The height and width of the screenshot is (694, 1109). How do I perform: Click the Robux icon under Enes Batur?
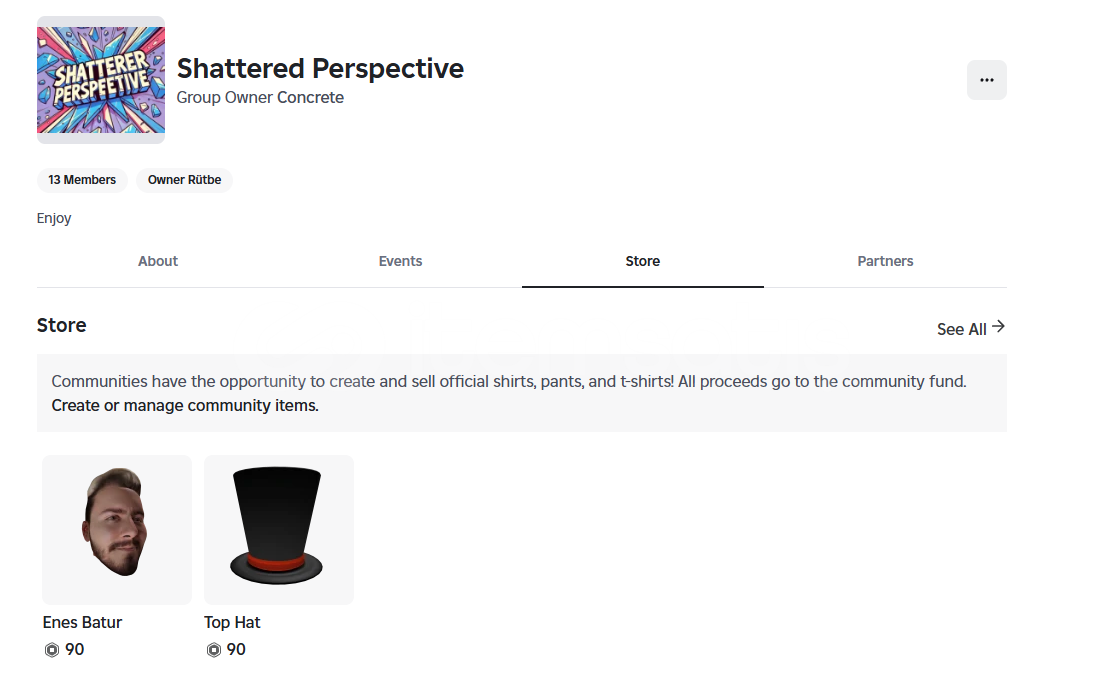52,650
